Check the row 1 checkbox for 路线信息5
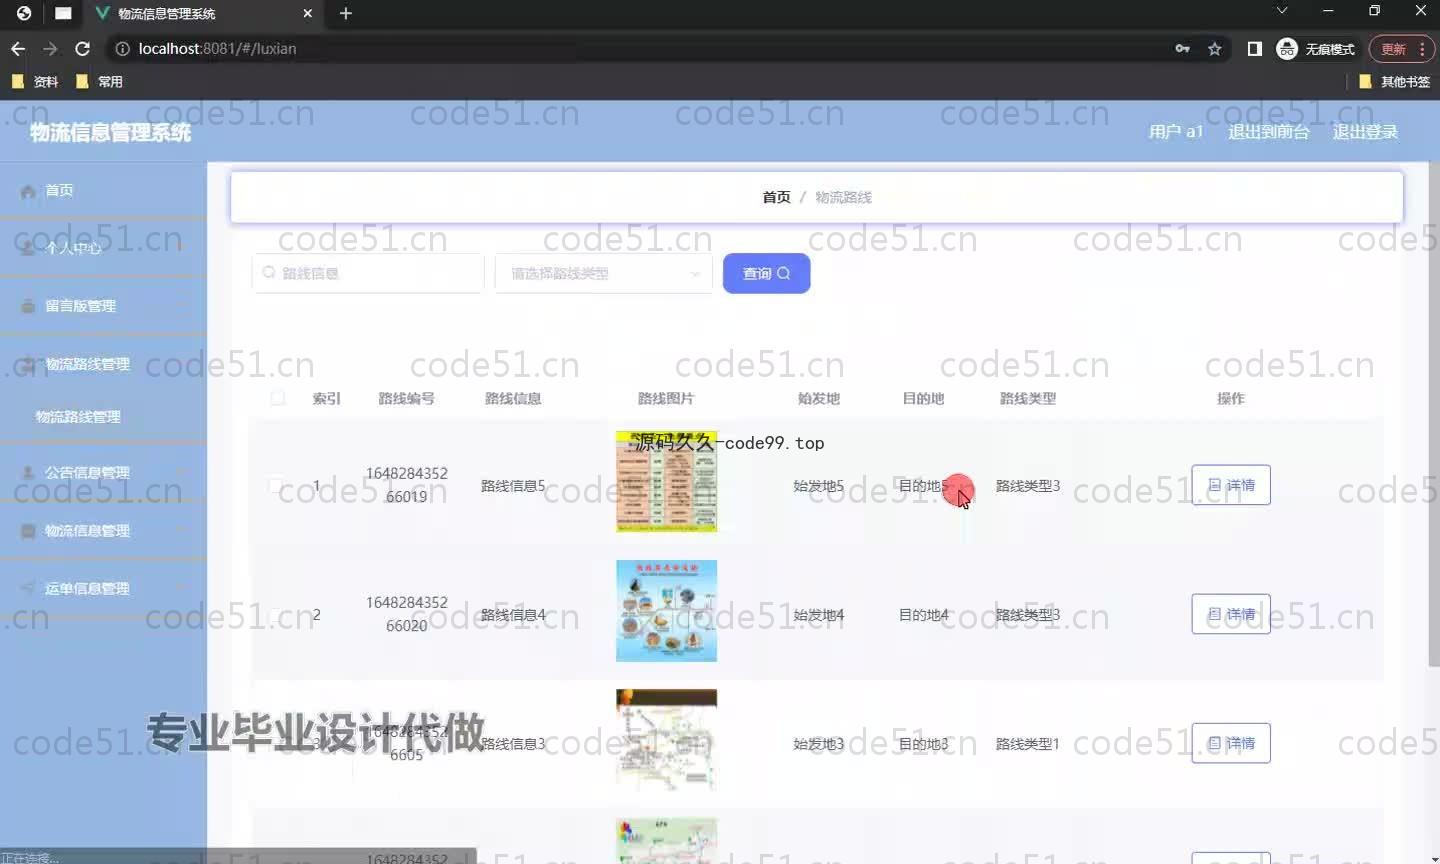 coord(275,485)
